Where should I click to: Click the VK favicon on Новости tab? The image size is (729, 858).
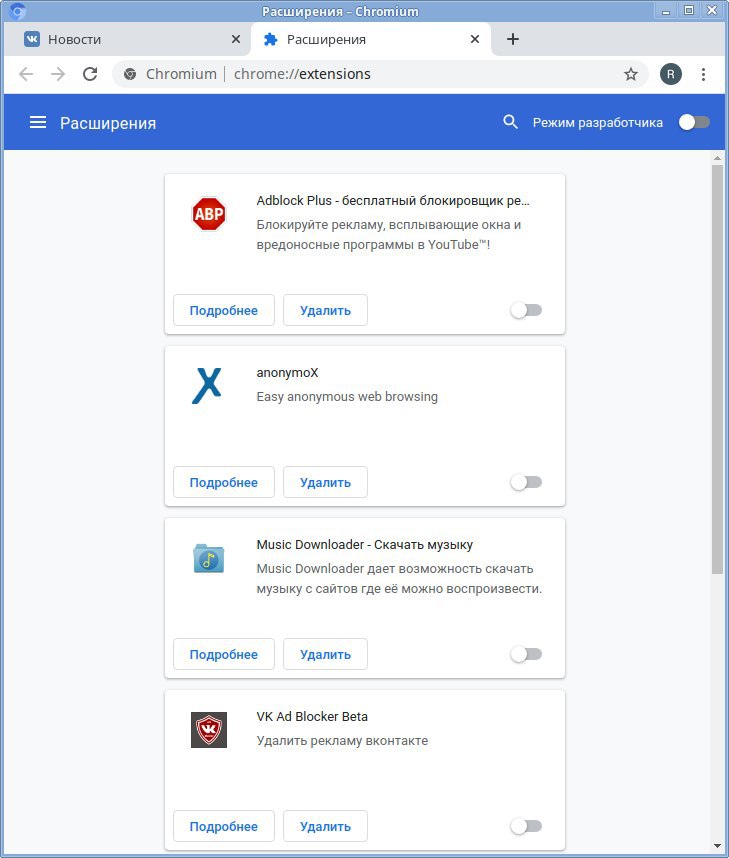tap(32, 39)
